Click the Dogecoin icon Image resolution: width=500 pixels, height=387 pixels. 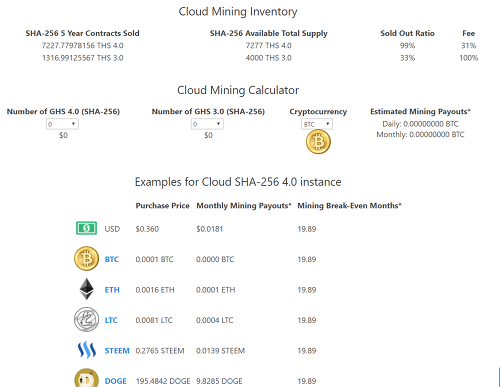[x=86, y=378]
